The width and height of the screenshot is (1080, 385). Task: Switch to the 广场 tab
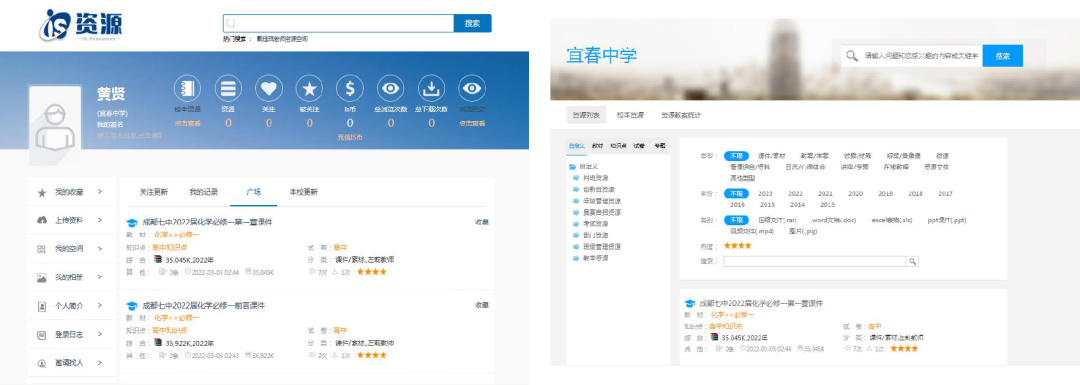pyautogui.click(x=253, y=192)
